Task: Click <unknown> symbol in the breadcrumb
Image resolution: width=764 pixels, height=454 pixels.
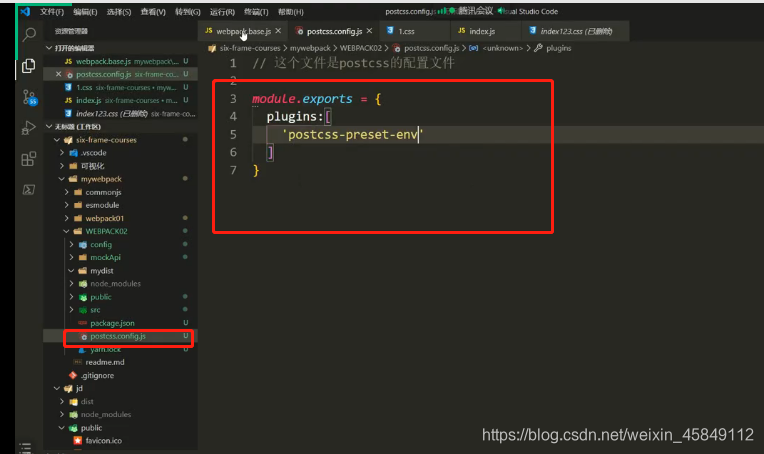Action: [502, 48]
